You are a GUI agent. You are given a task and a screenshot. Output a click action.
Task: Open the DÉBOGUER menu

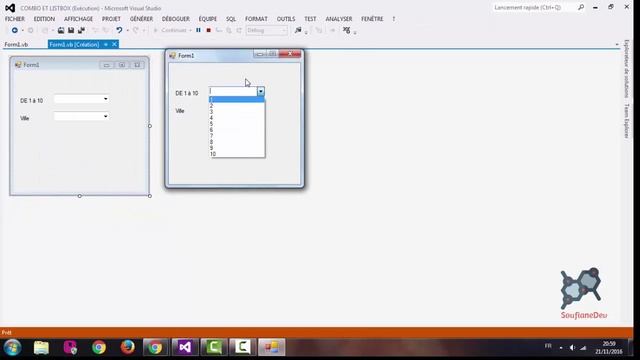pyautogui.click(x=176, y=19)
